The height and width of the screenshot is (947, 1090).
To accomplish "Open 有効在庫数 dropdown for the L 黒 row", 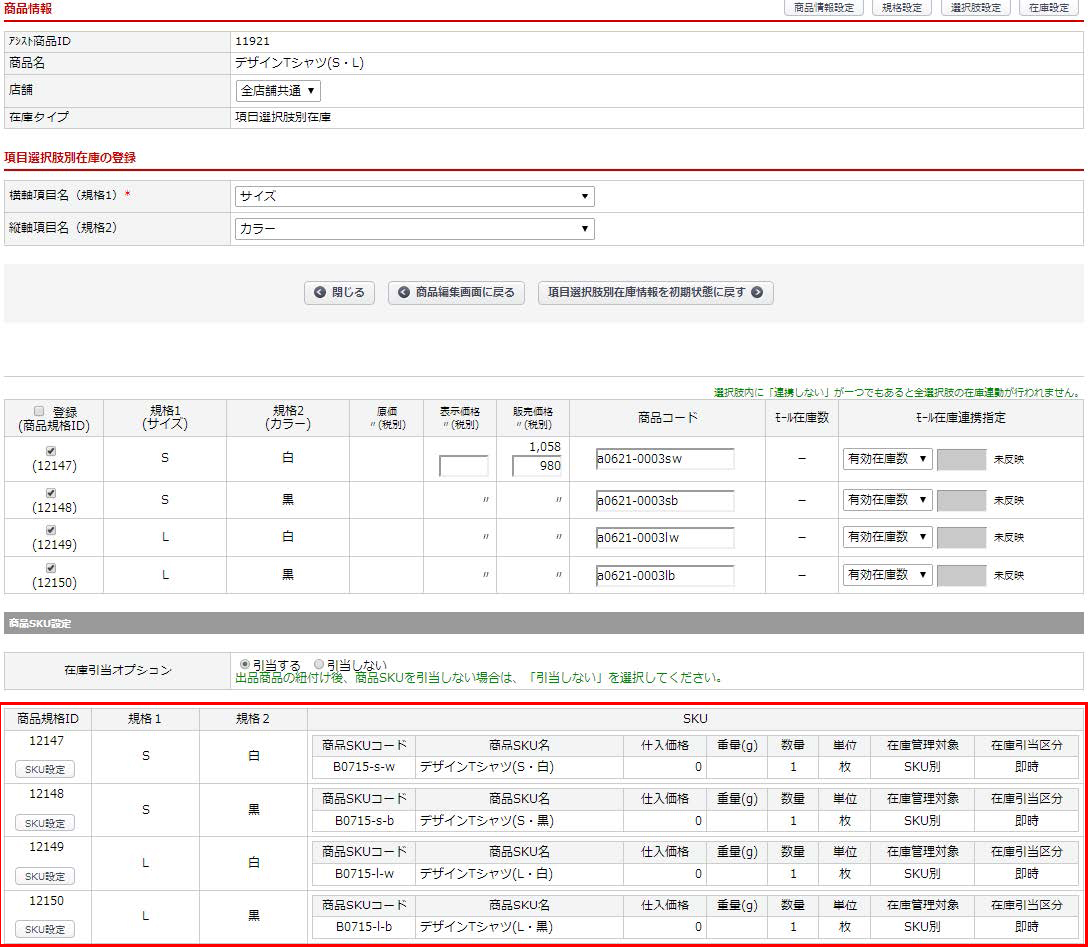I will click(887, 575).
